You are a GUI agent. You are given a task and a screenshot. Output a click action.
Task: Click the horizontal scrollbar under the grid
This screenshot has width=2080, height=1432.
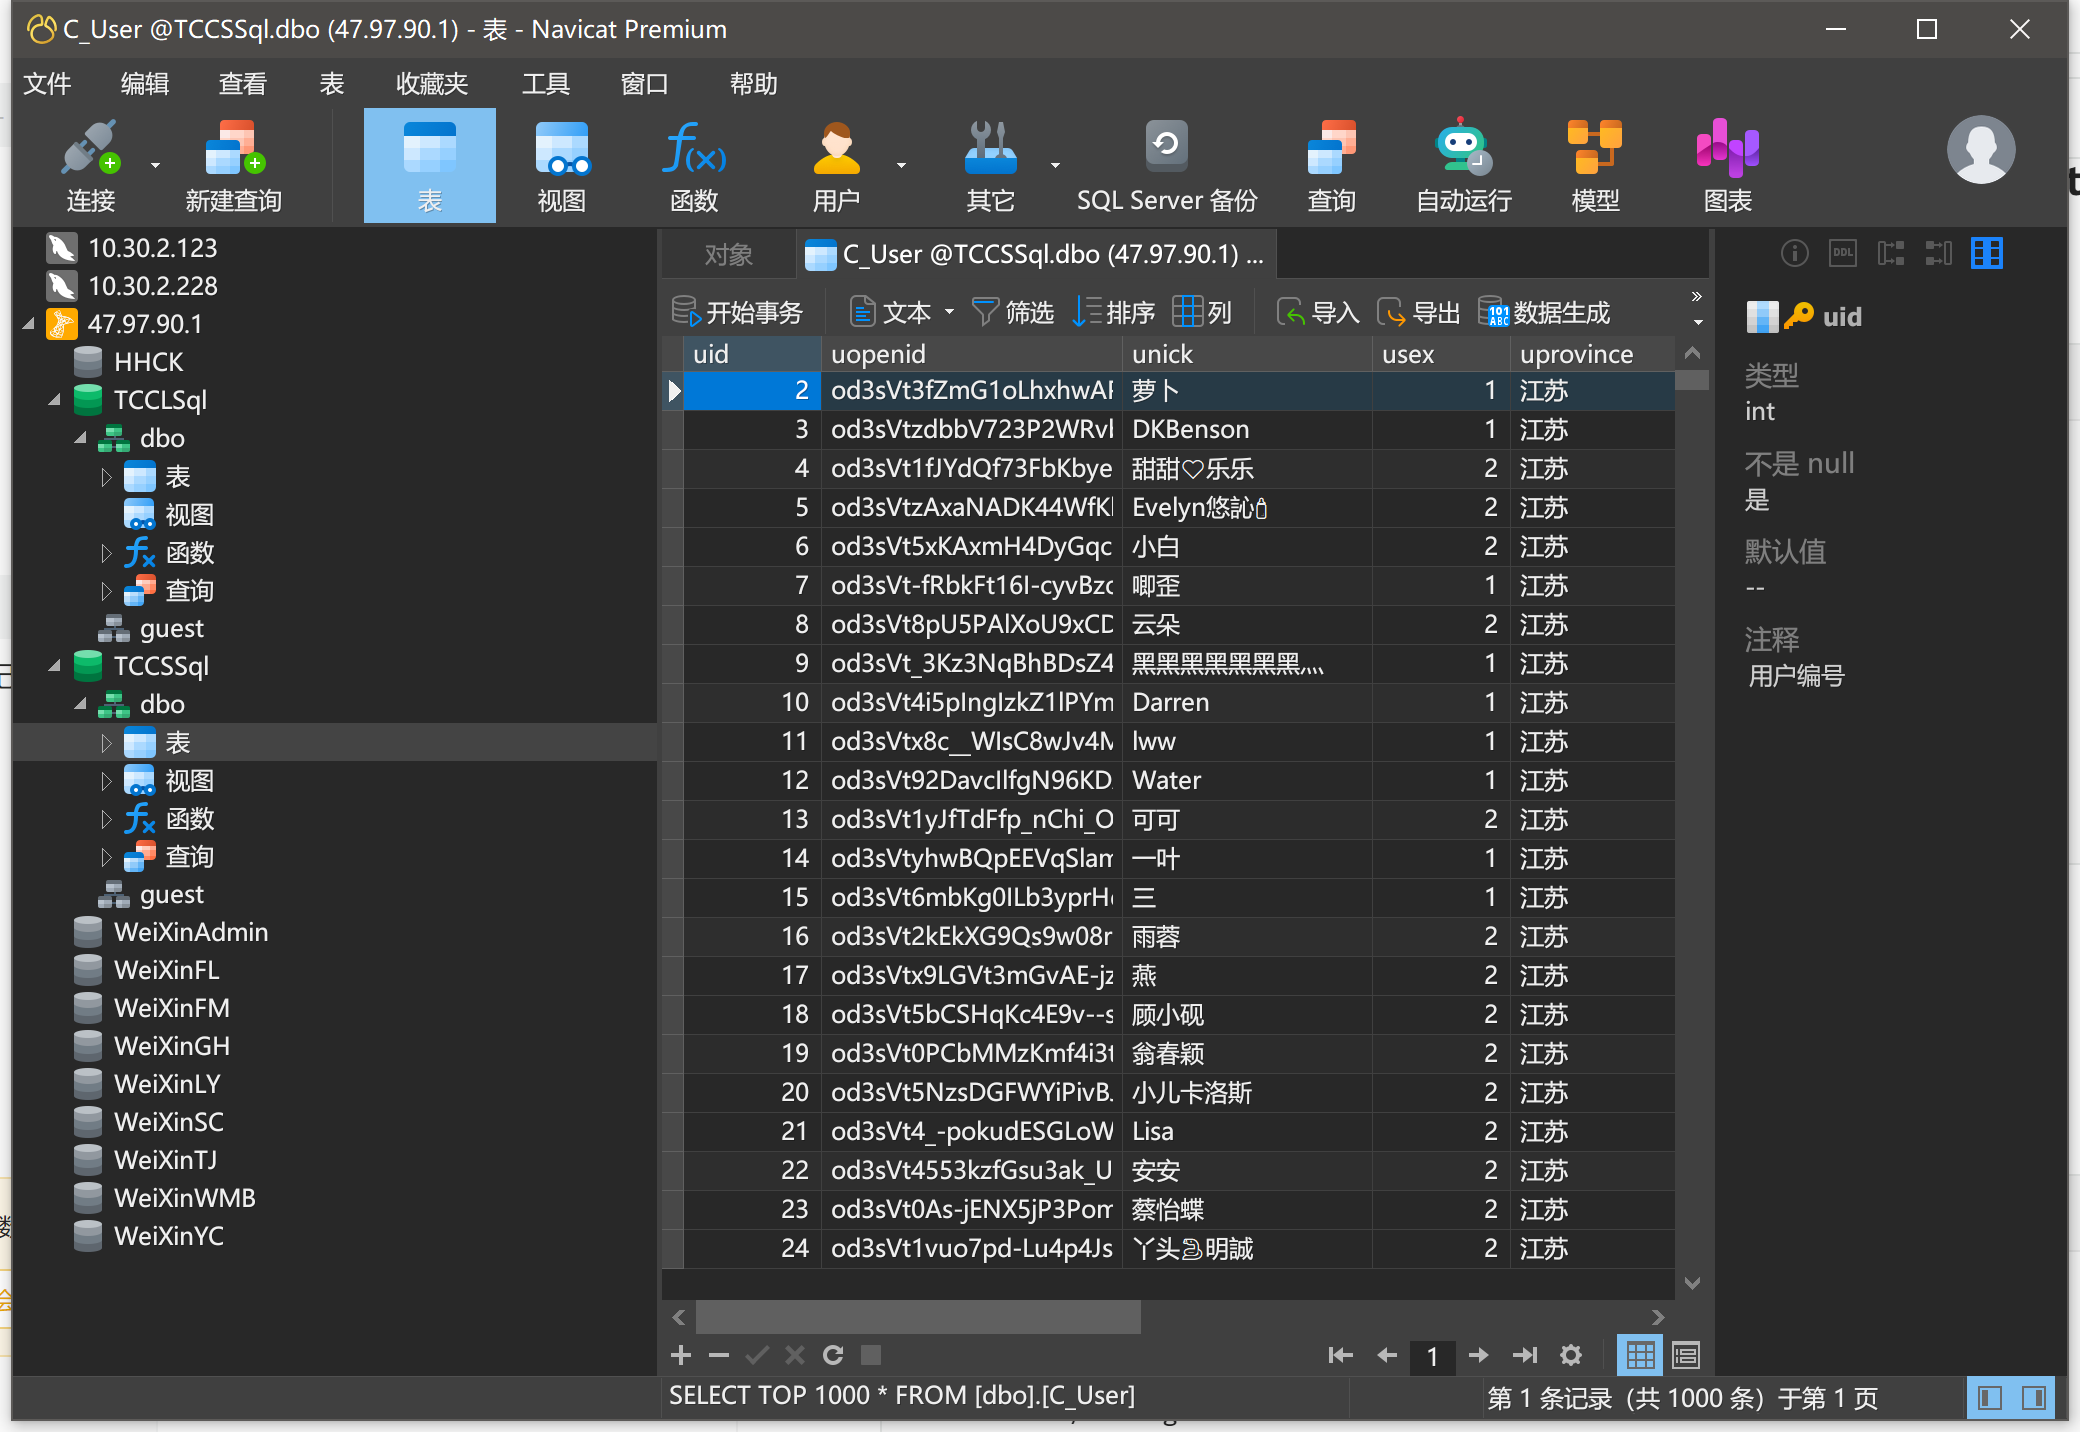[918, 1317]
